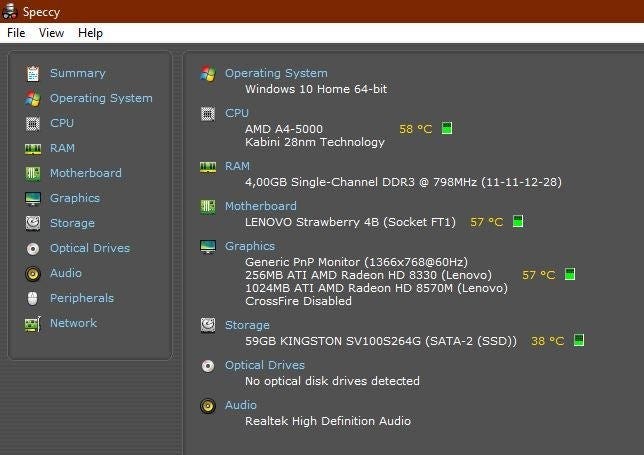Click the CPU chip icon in sidebar
This screenshot has height=455, width=644.
pyautogui.click(x=33, y=123)
